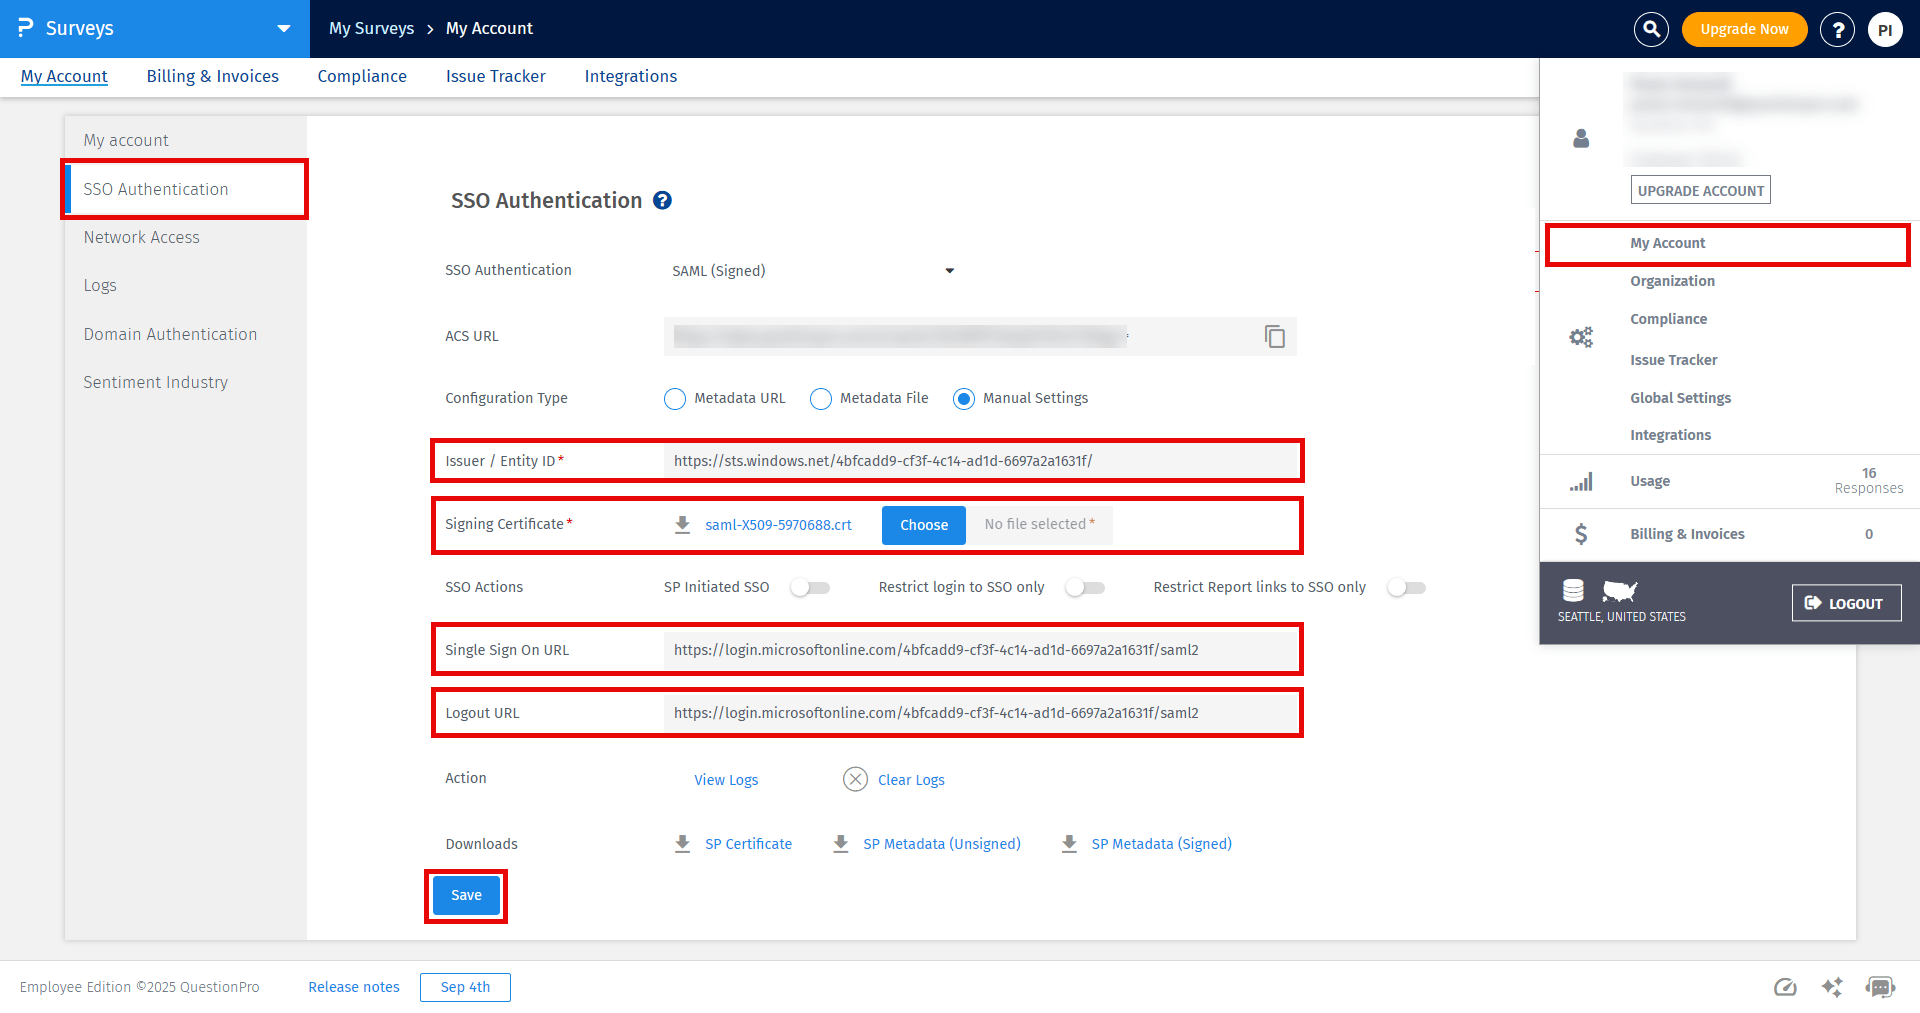Click the AI sparkle icon in footer
1920x1013 pixels.
[1832, 988]
